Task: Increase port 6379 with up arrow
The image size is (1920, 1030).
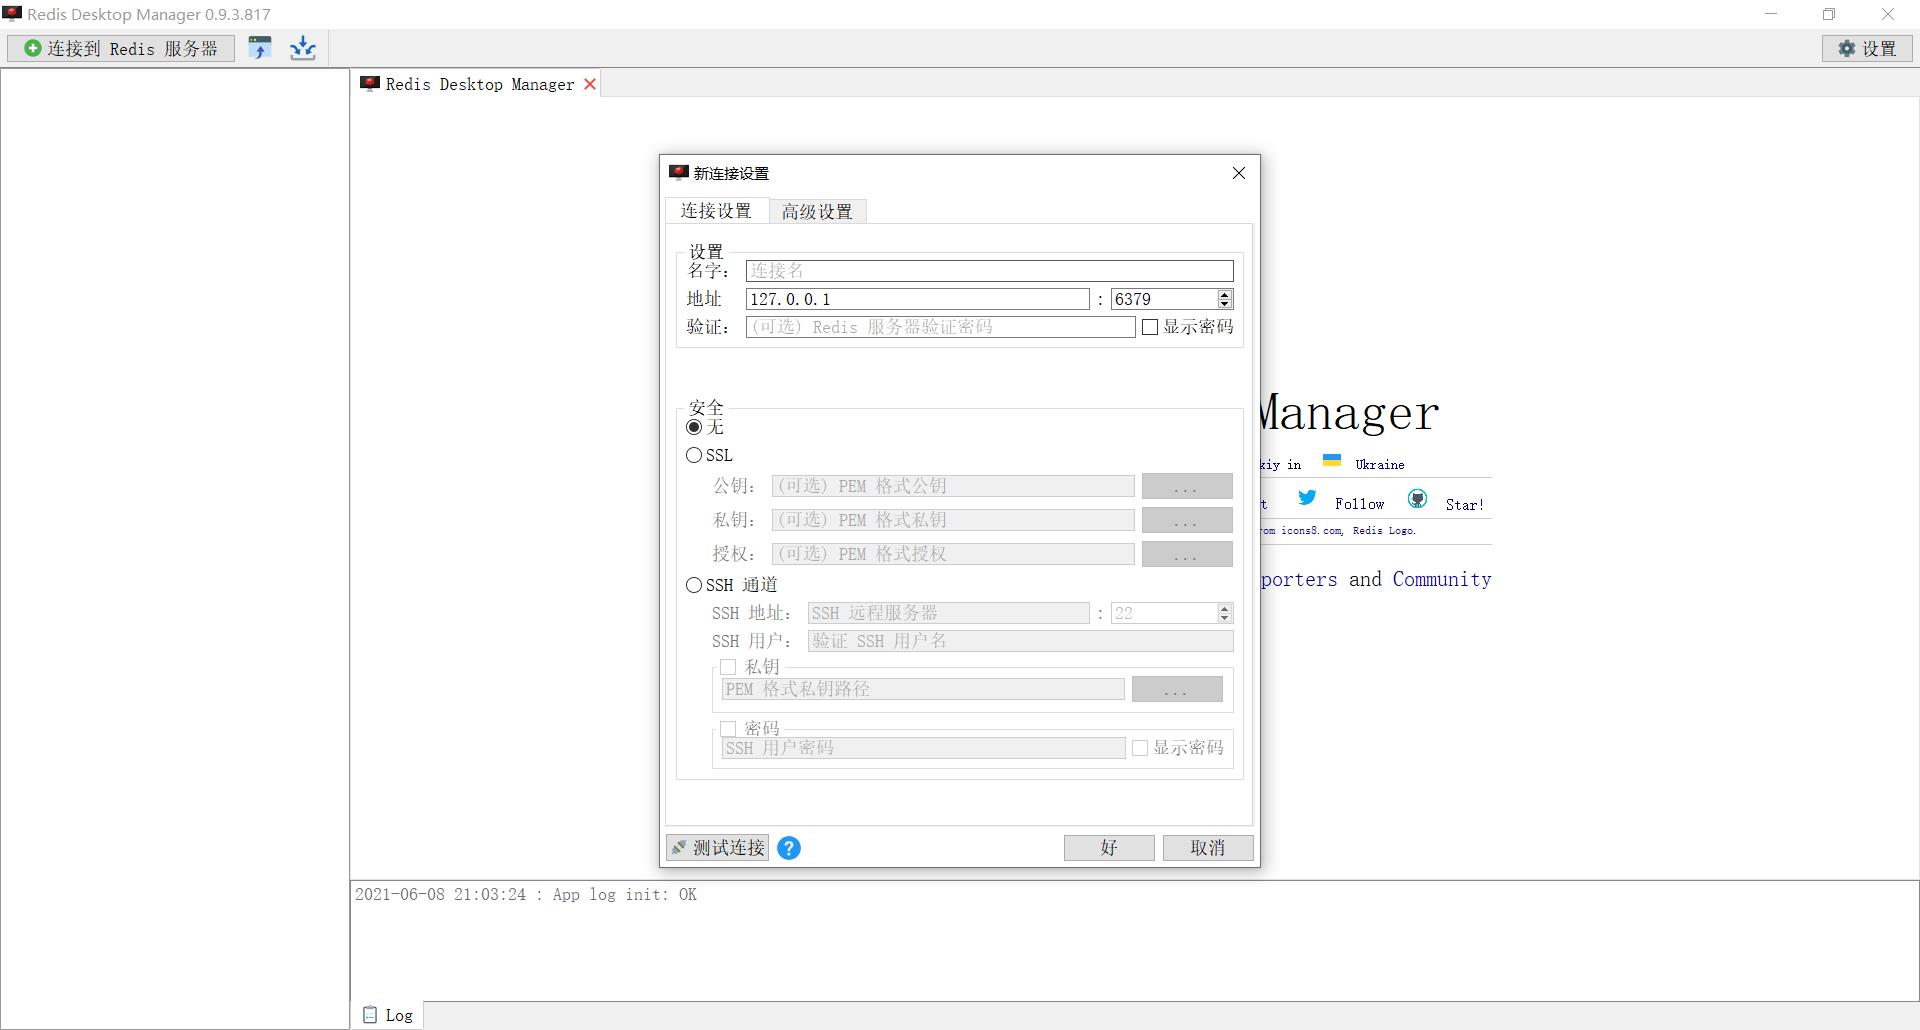Action: click(1225, 294)
